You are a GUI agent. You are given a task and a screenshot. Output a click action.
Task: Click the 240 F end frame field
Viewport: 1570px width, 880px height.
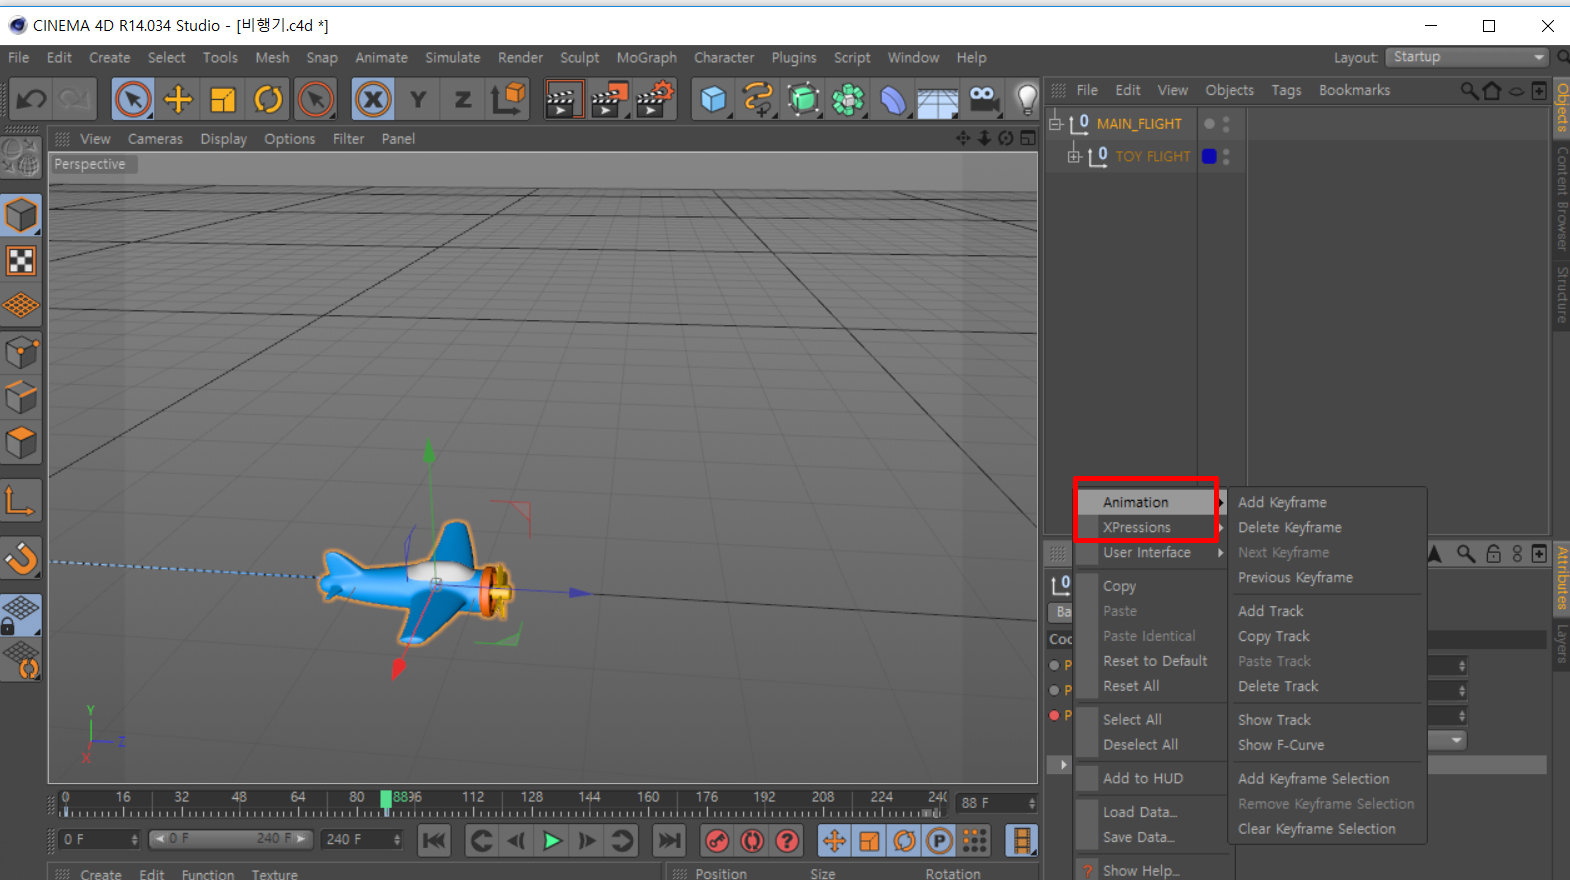tap(361, 839)
